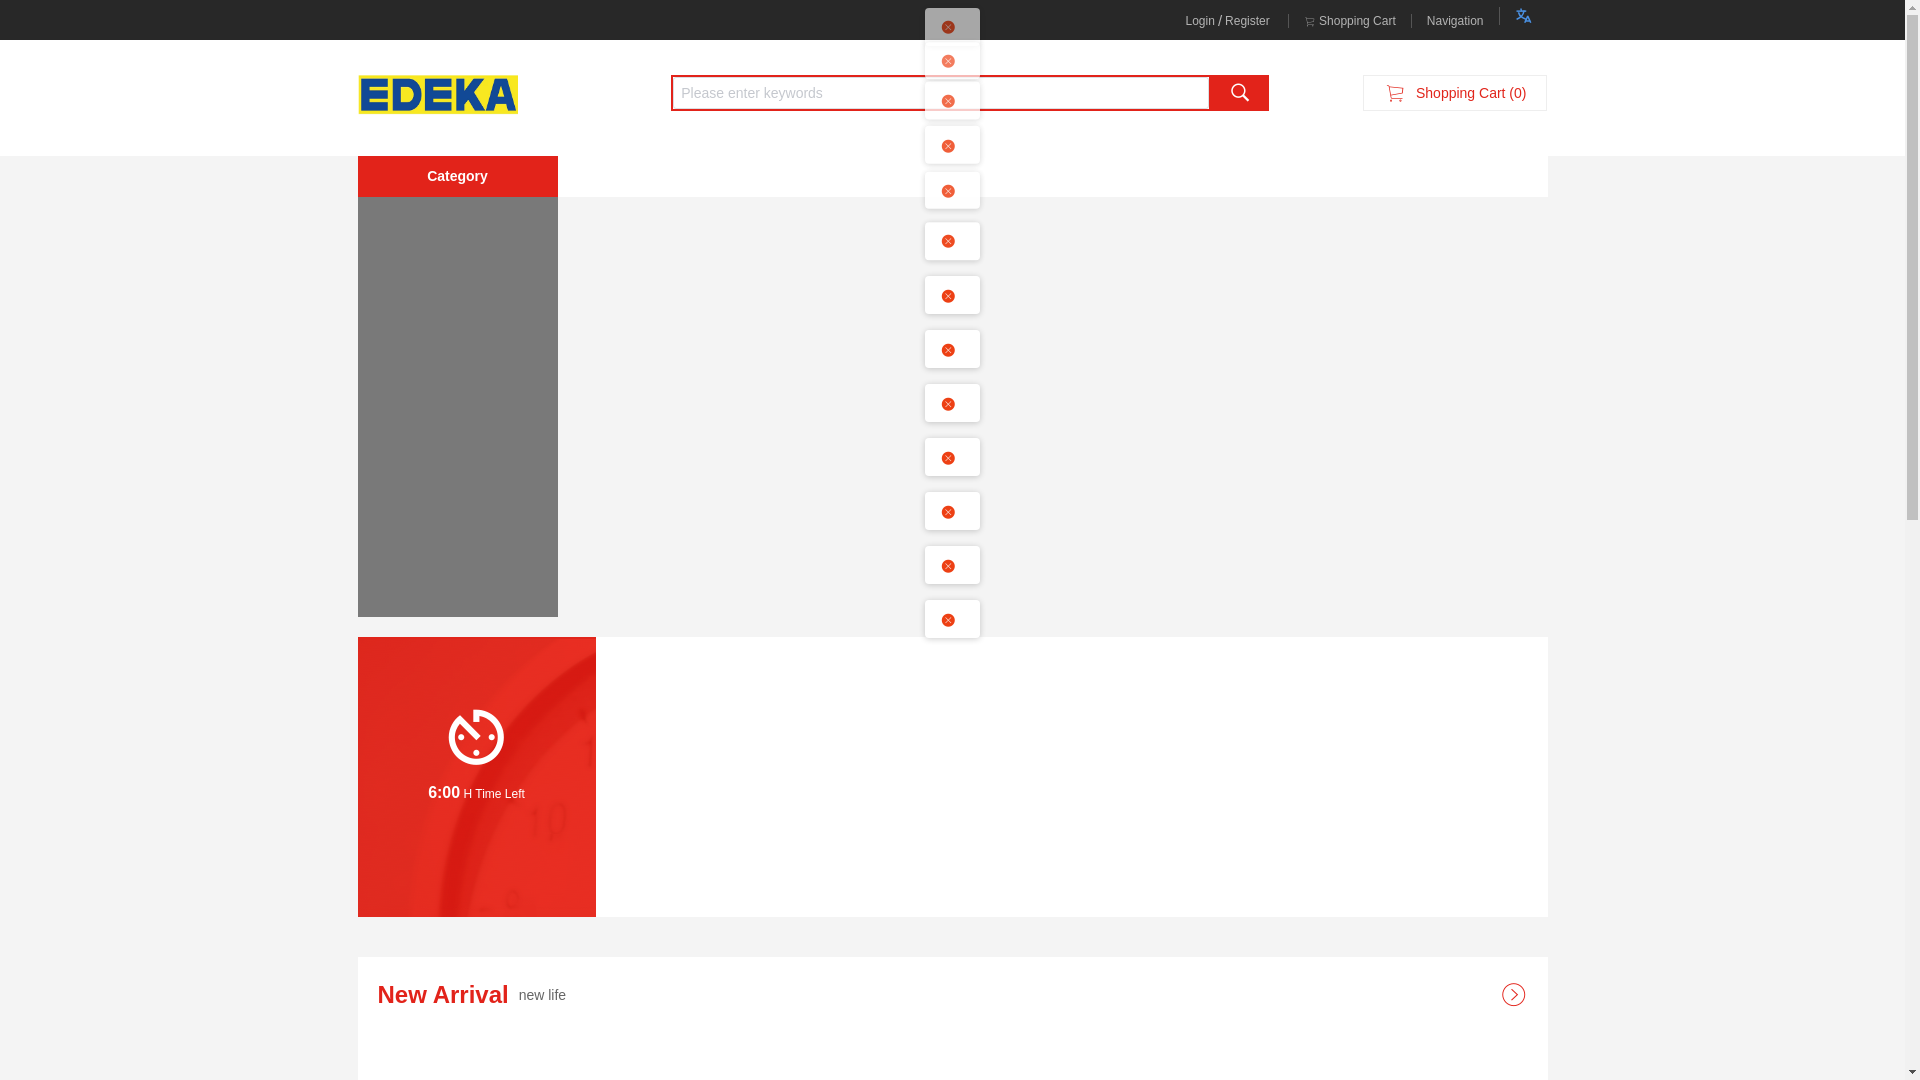Open the Shopping Cart (0) button
1920x1080 pixels.
tap(1454, 93)
